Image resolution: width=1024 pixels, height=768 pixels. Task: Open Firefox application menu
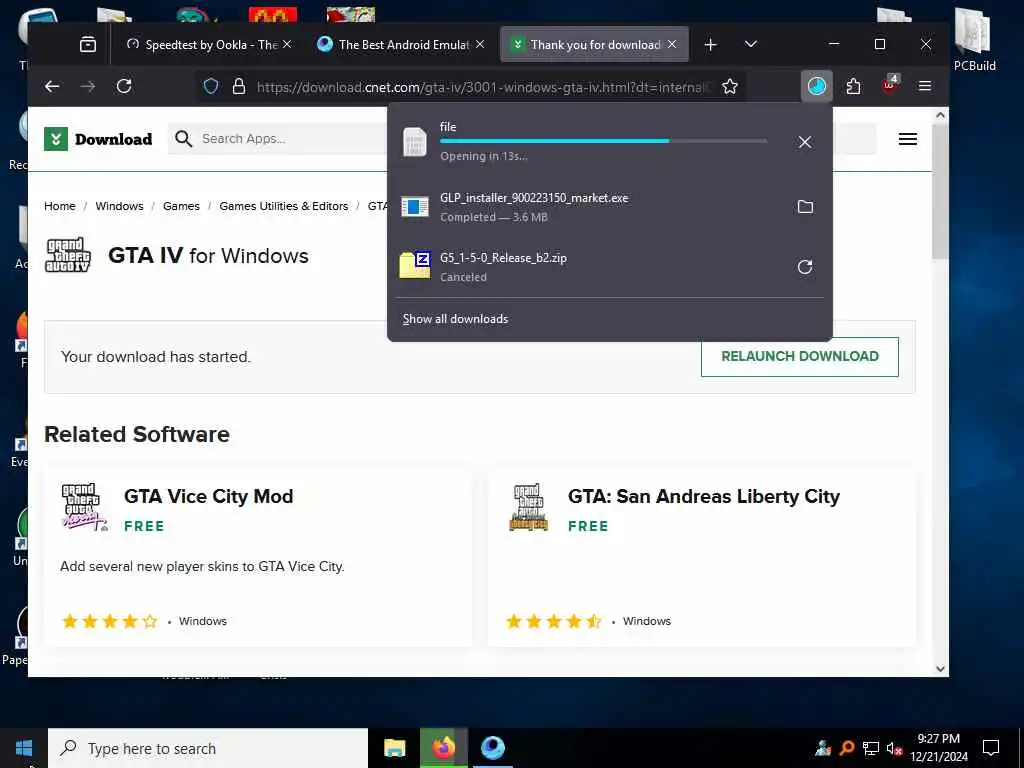pos(925,86)
